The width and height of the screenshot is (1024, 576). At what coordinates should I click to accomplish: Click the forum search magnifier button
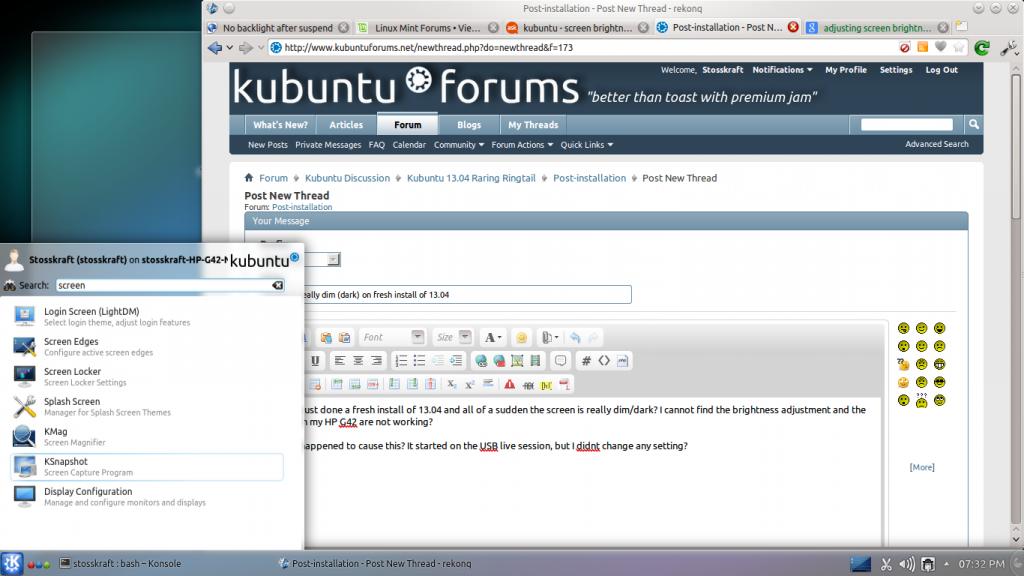click(973, 124)
